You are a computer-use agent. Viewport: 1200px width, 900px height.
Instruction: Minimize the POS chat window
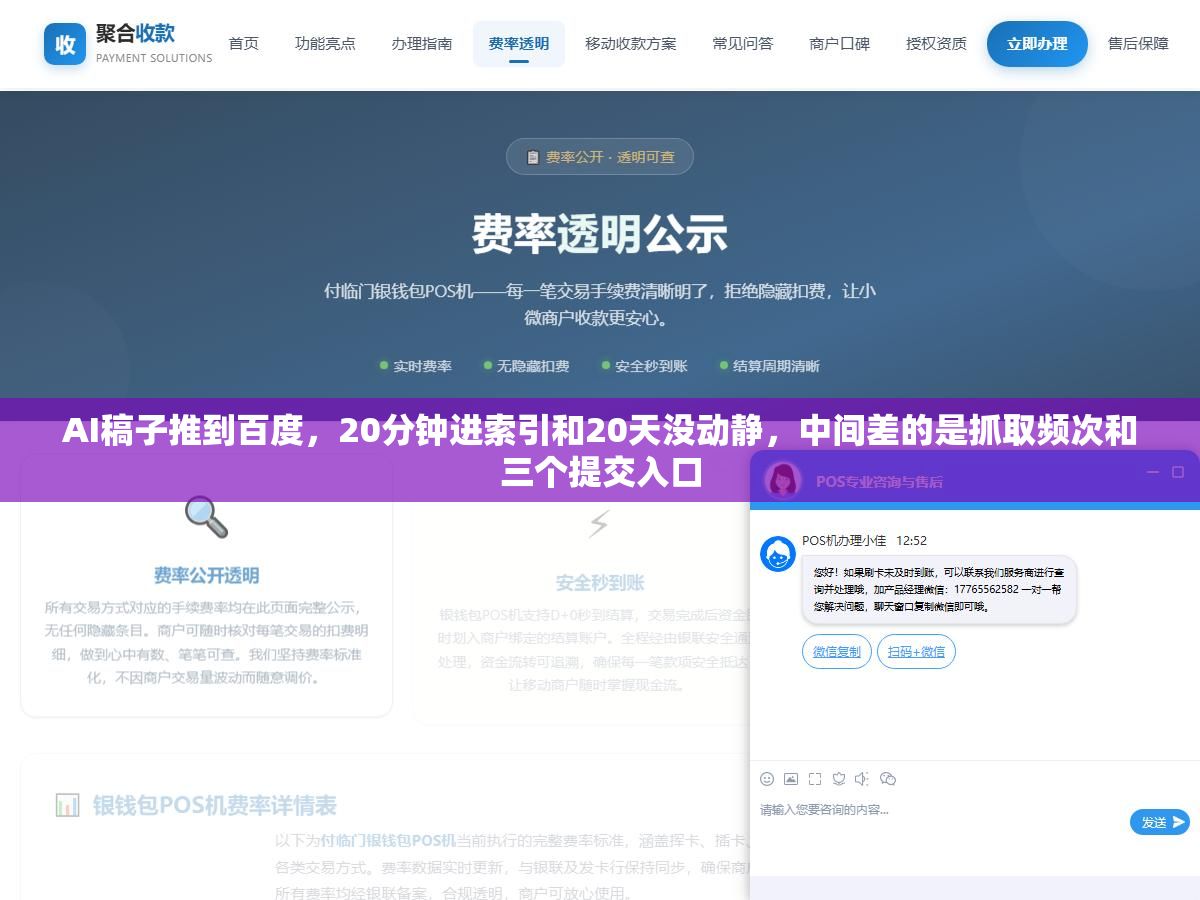click(1152, 472)
